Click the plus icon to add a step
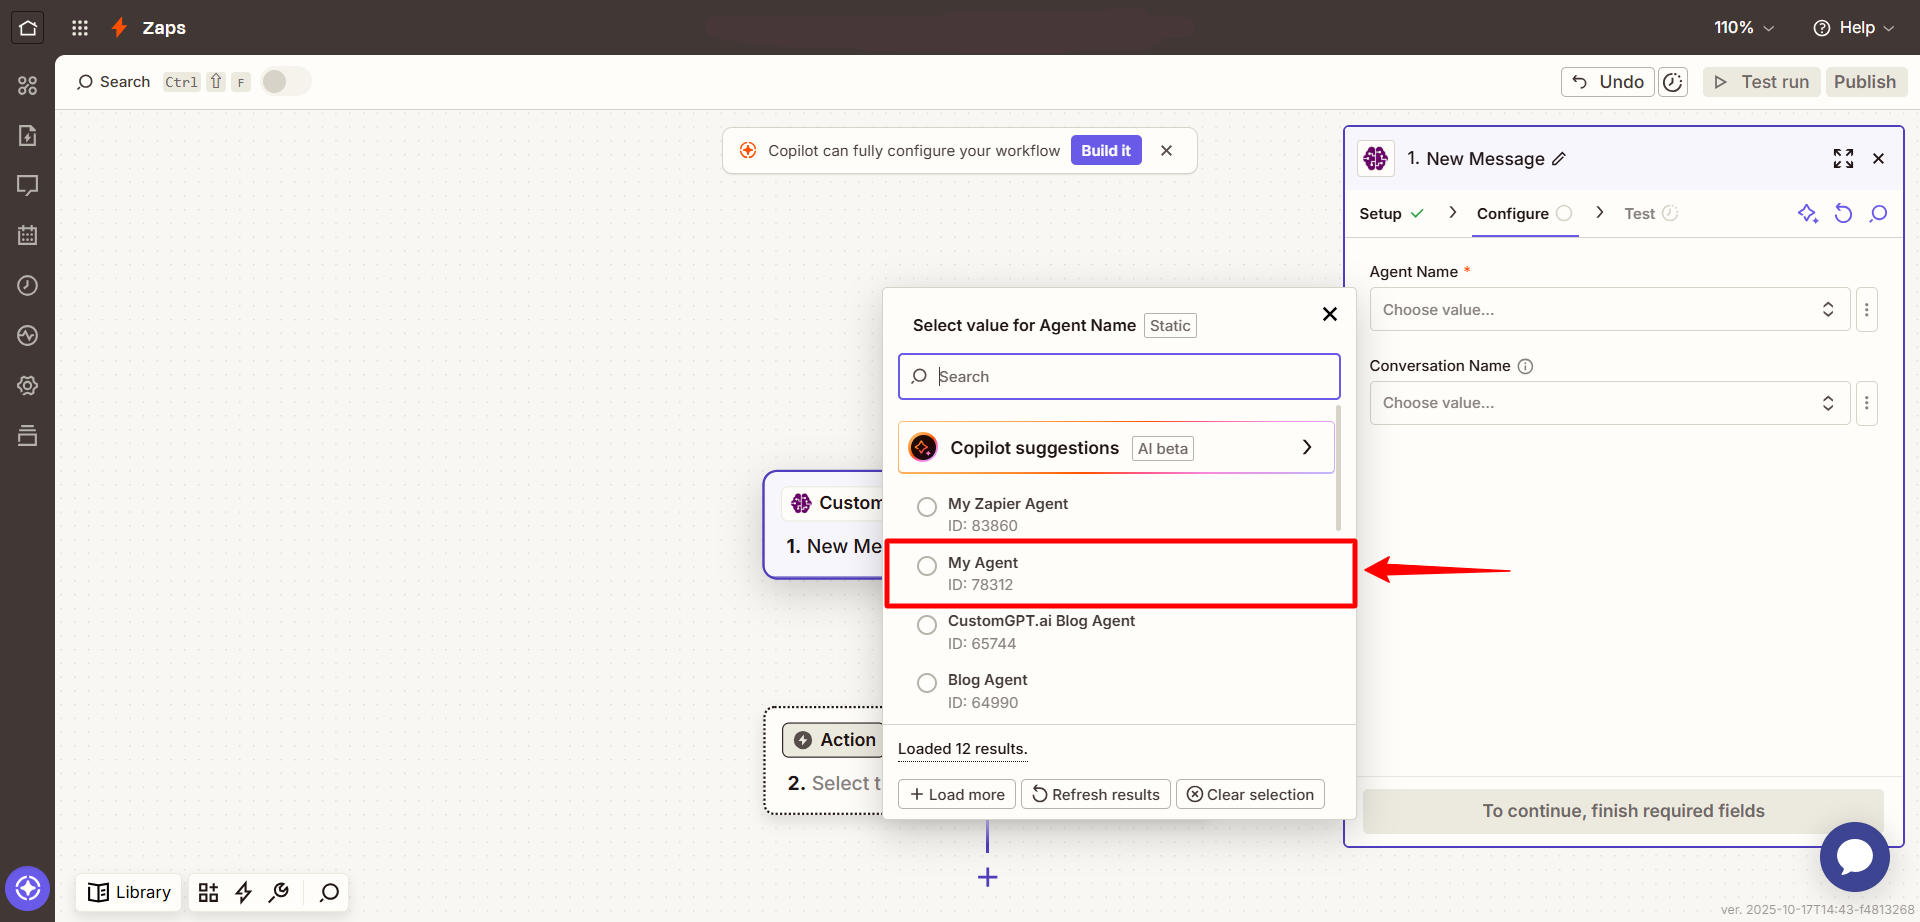This screenshot has width=1920, height=922. coord(987,877)
